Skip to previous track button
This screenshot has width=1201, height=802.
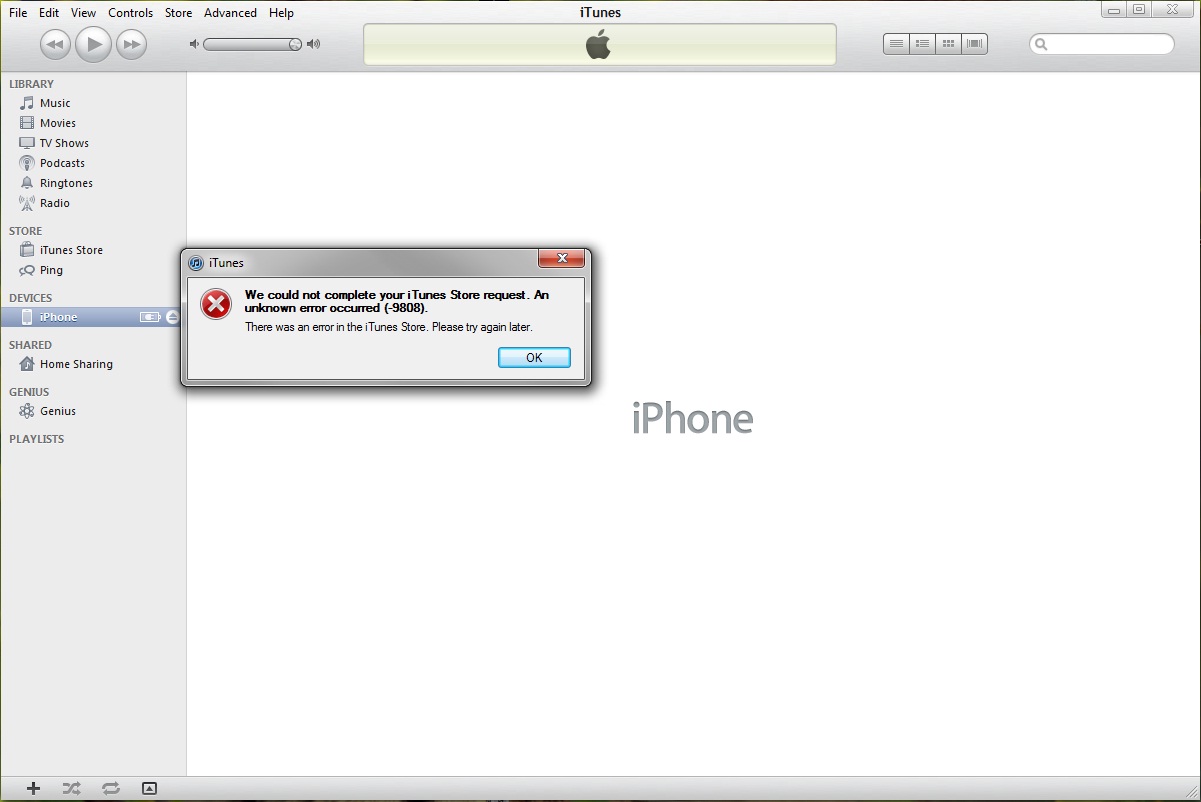(x=55, y=44)
